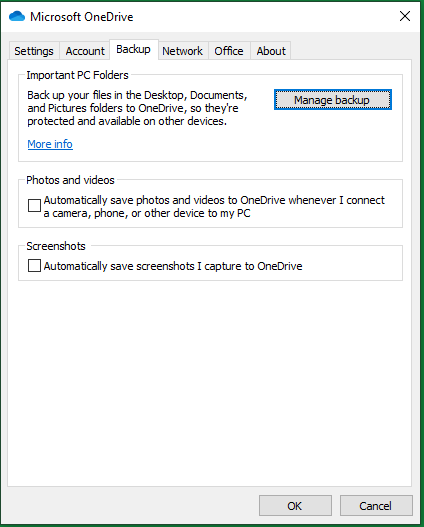View the About tab
This screenshot has height=527, width=424.
[x=271, y=51]
